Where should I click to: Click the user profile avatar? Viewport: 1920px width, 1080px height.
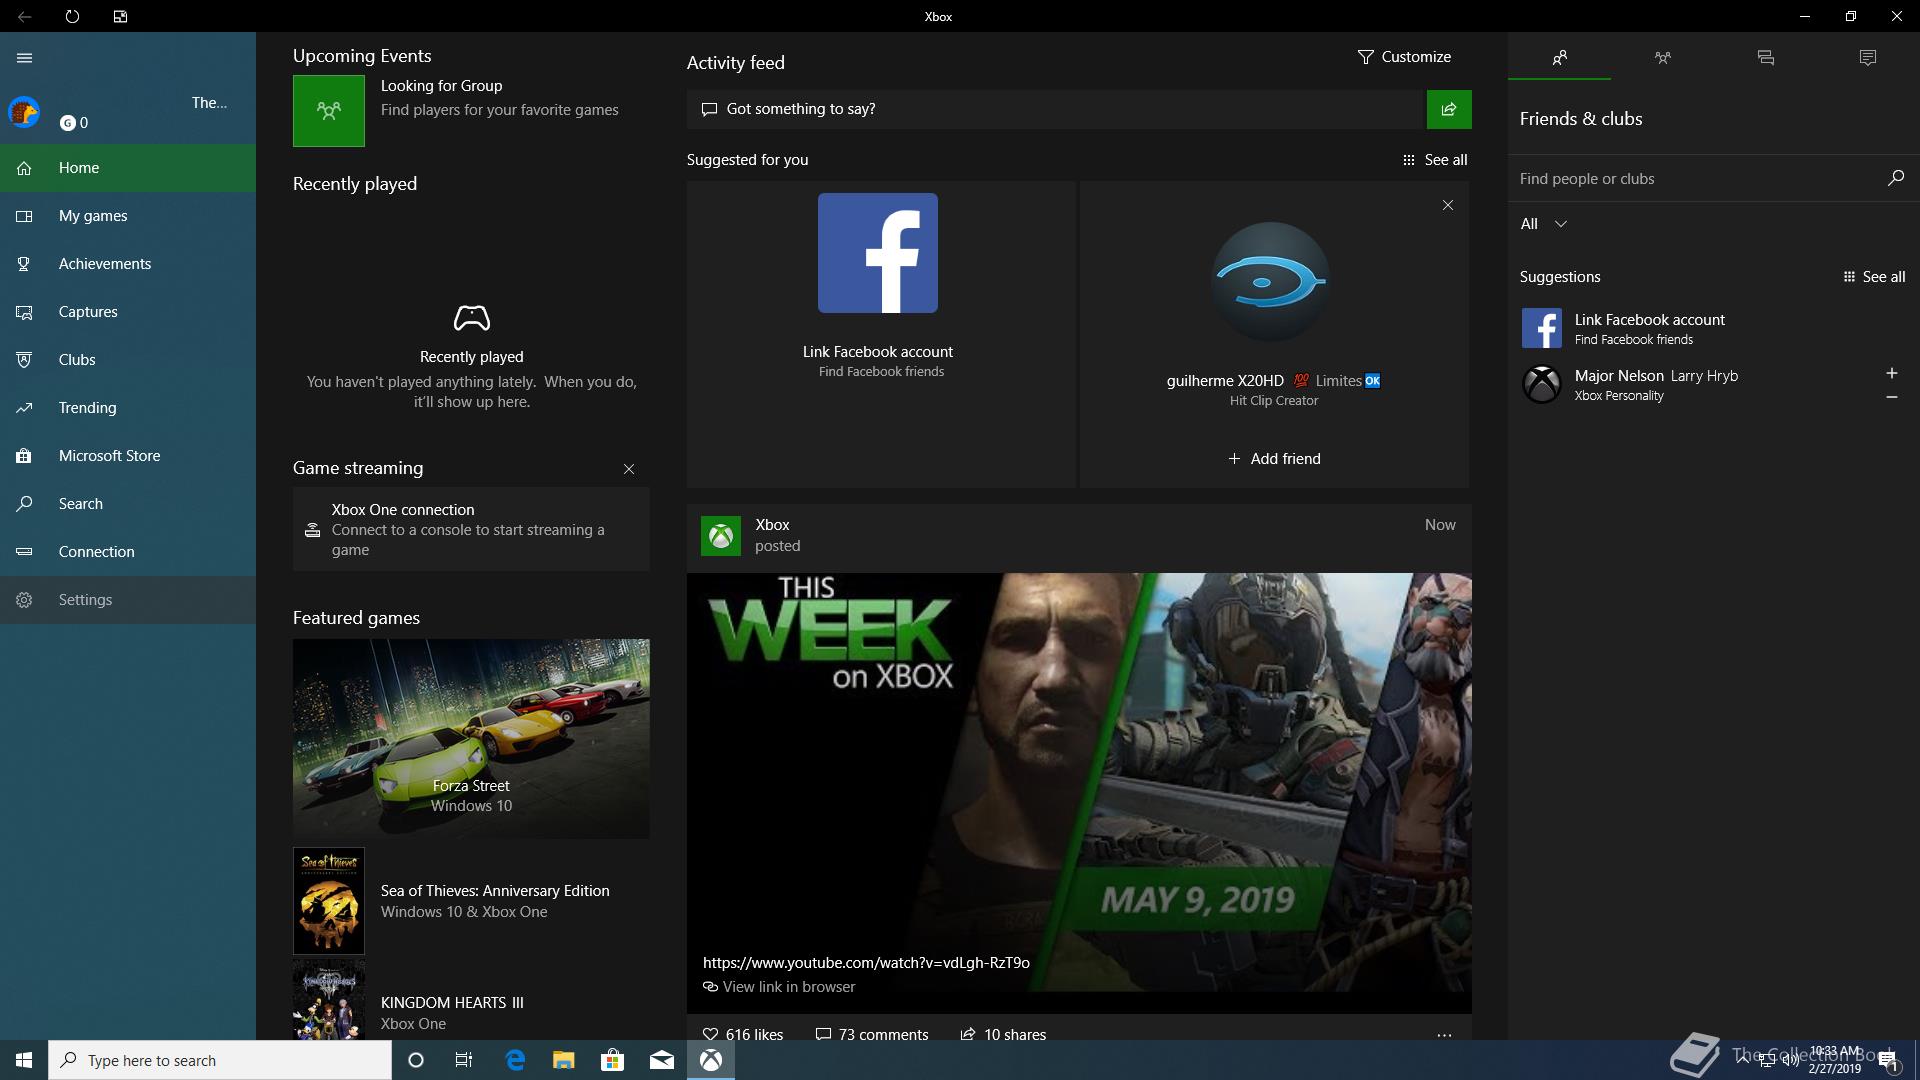click(x=24, y=112)
